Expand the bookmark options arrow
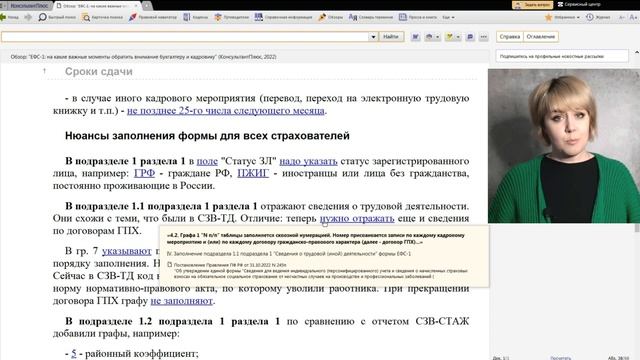The image size is (640, 360). tap(458, 37)
